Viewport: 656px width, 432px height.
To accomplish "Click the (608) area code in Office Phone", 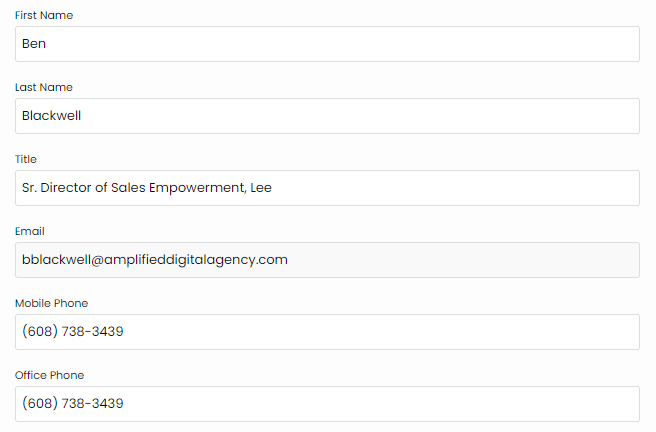I will [40, 404].
